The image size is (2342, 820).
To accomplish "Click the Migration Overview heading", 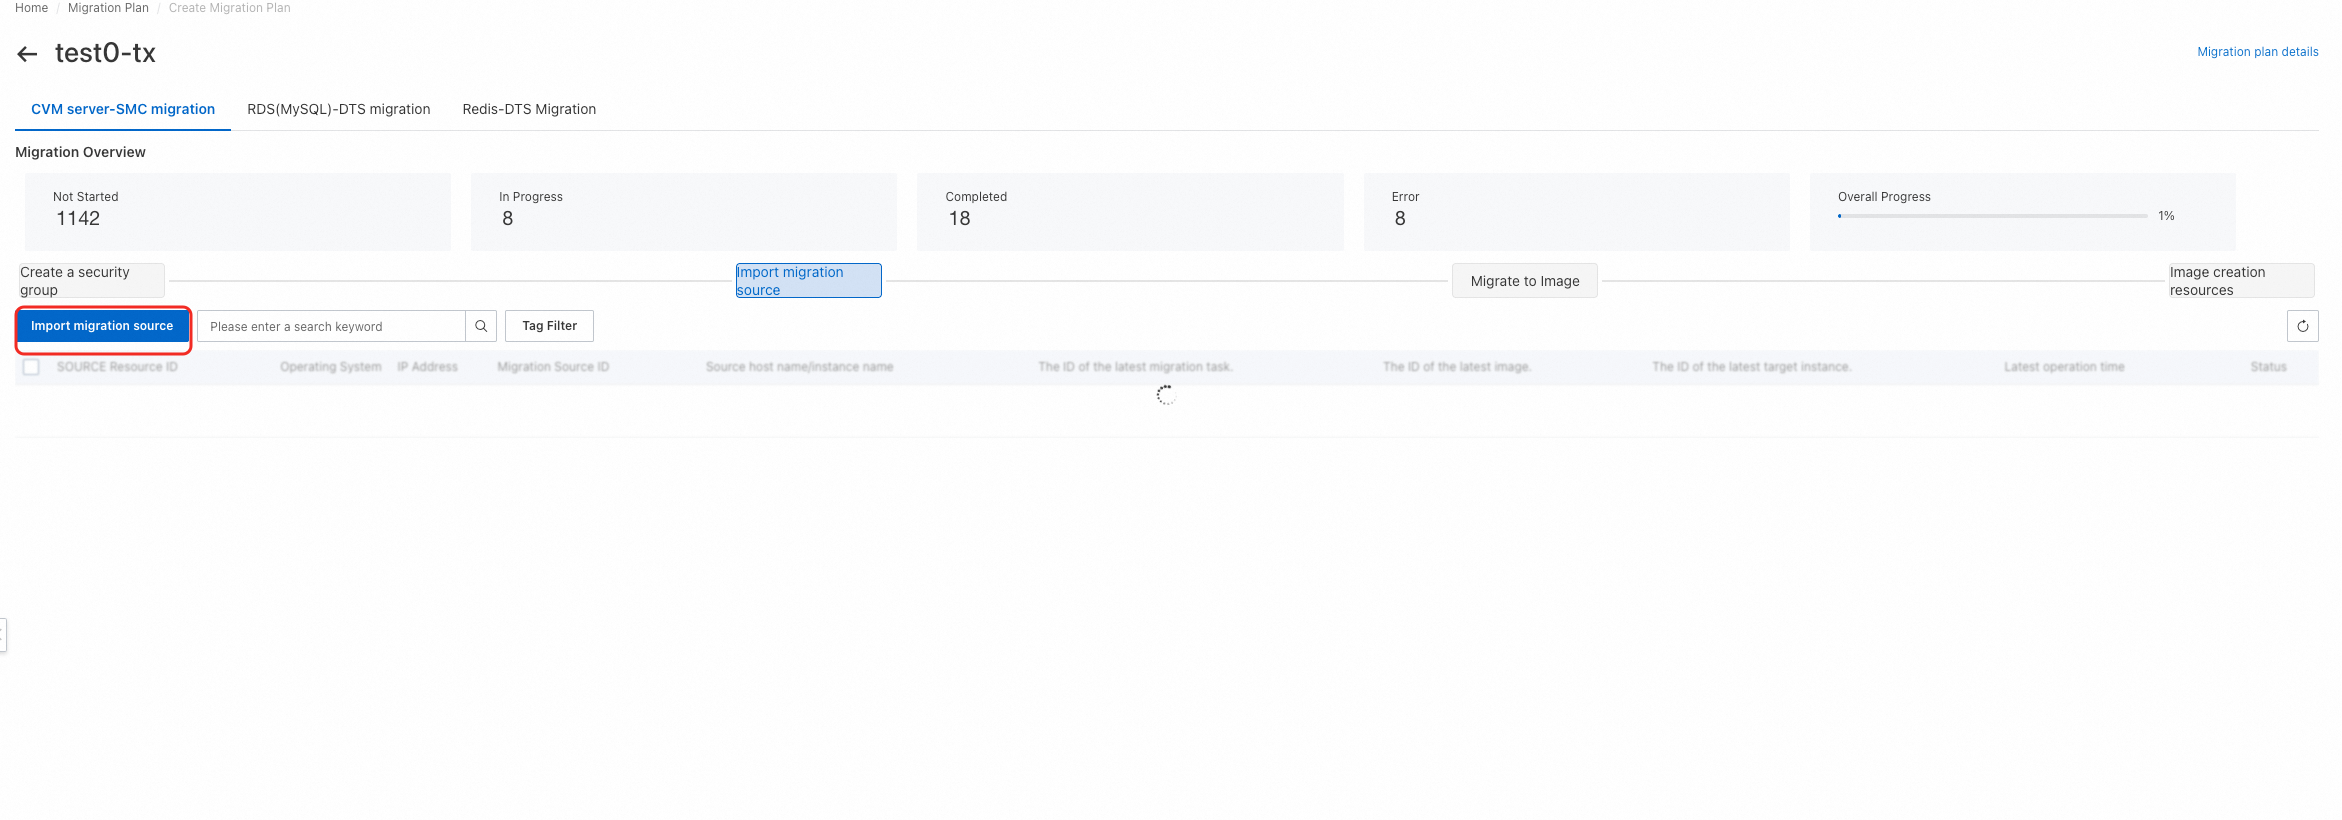I will click(80, 152).
